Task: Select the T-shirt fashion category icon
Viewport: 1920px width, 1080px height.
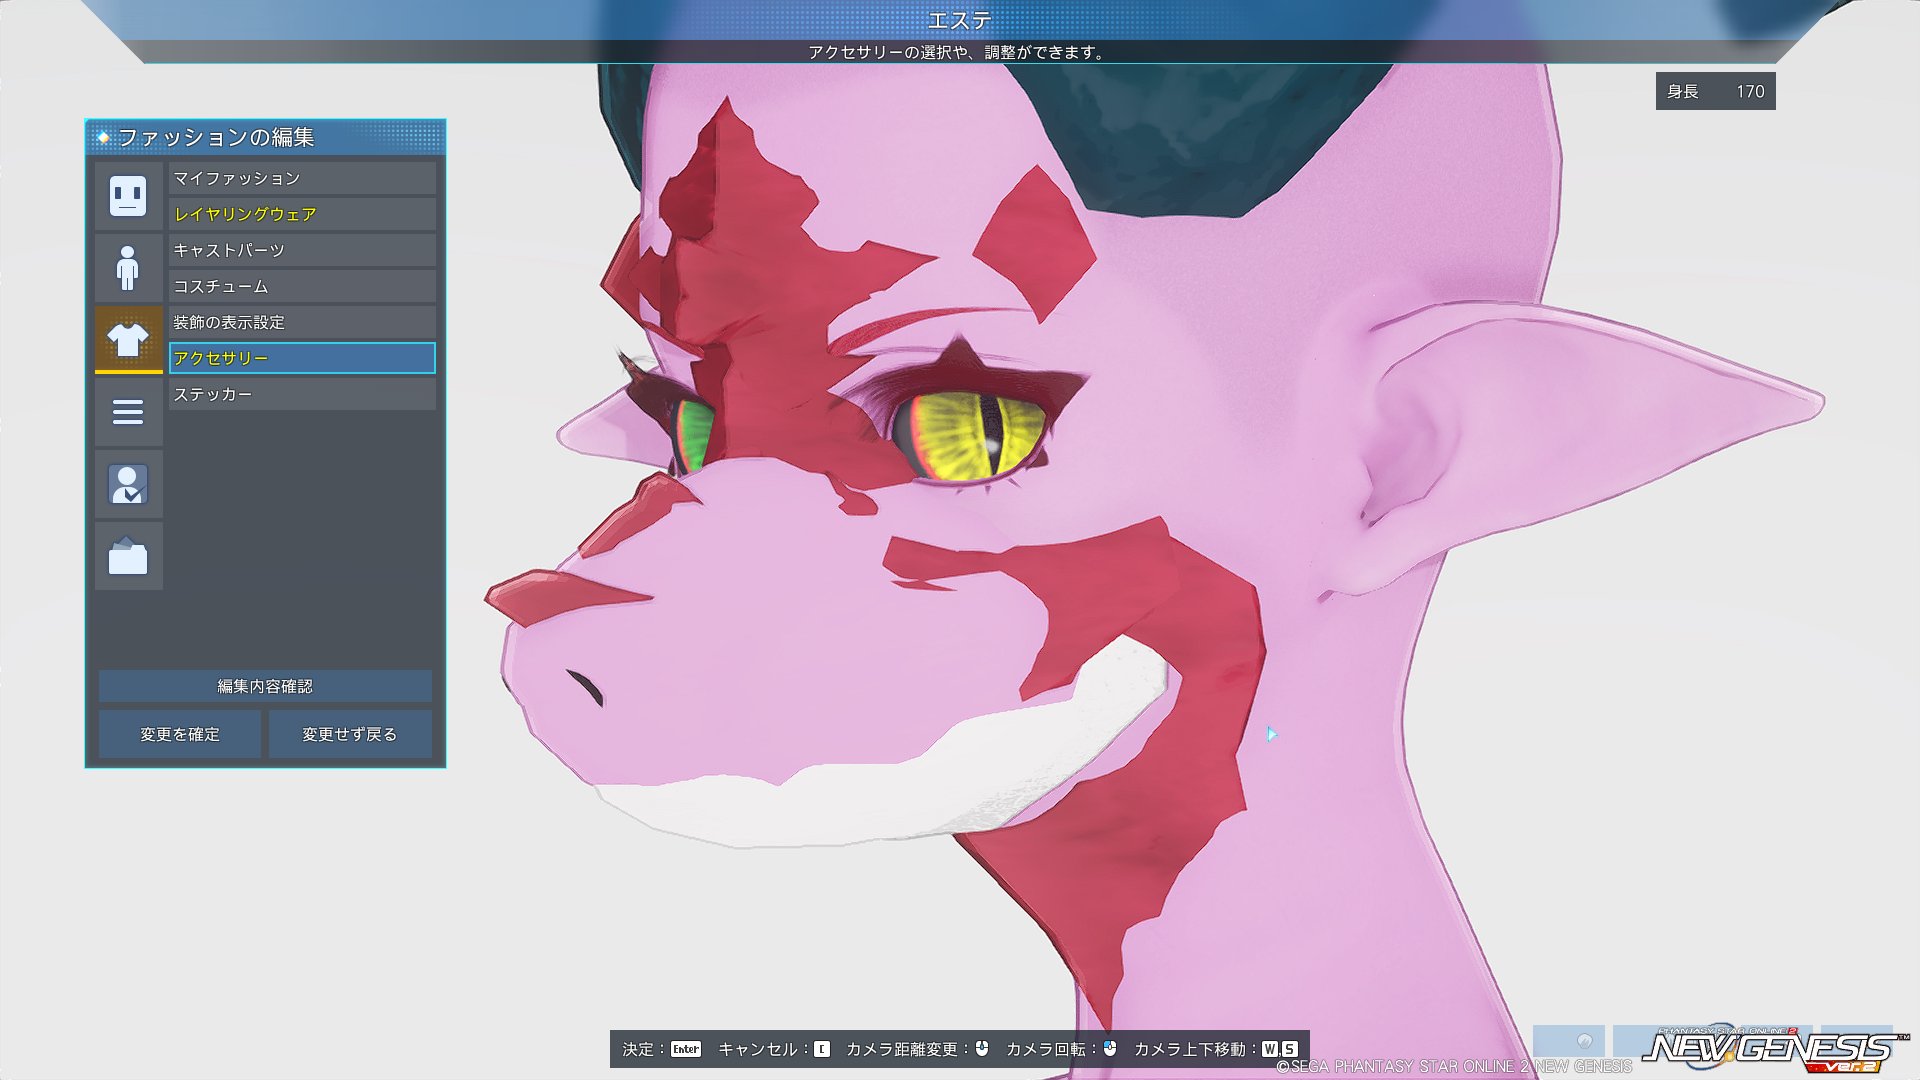Action: pyautogui.click(x=128, y=340)
